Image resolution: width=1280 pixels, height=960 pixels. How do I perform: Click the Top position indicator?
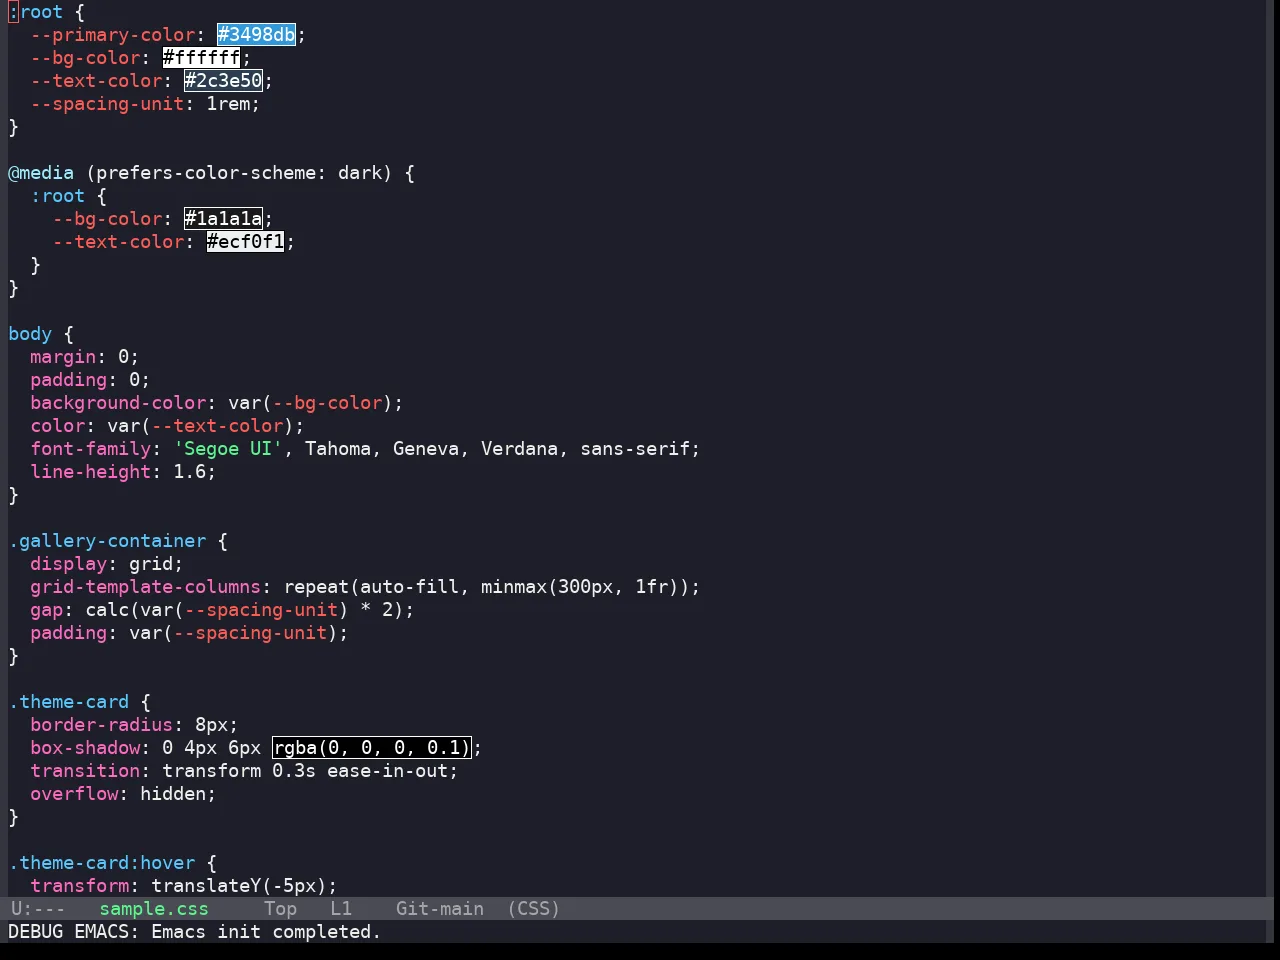point(281,909)
